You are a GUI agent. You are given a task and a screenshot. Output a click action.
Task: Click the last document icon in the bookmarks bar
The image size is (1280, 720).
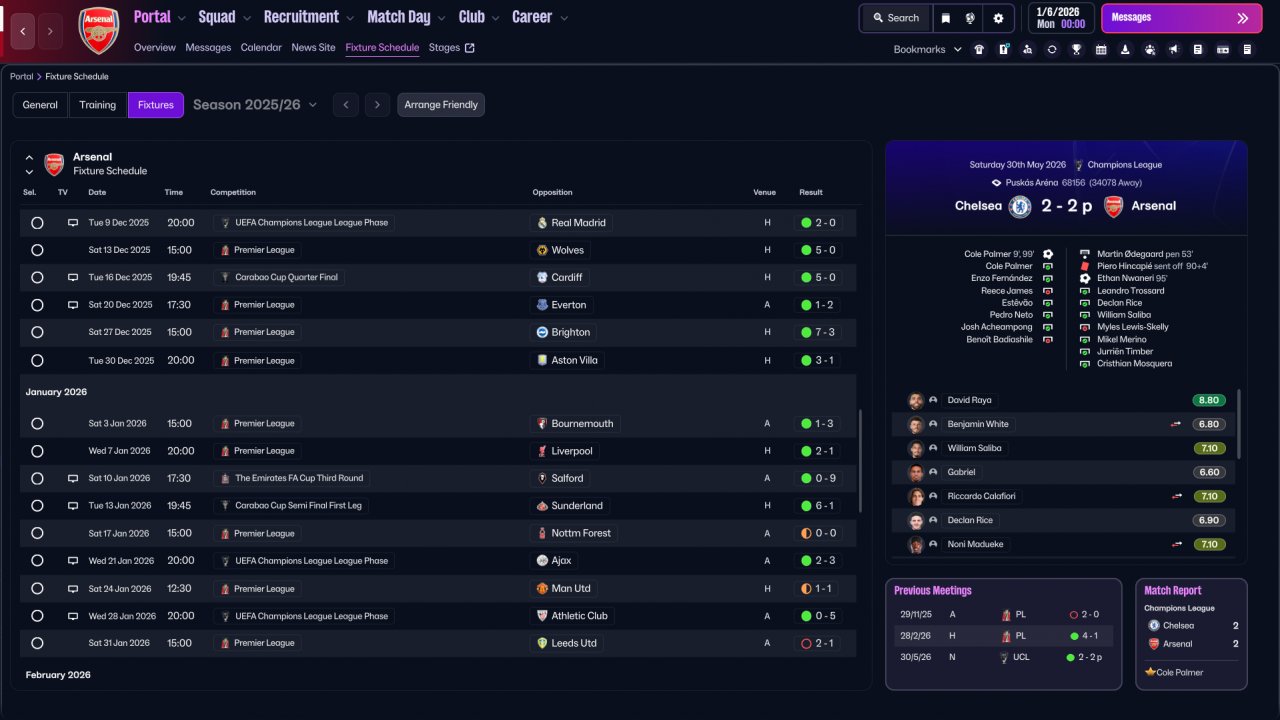point(1247,49)
